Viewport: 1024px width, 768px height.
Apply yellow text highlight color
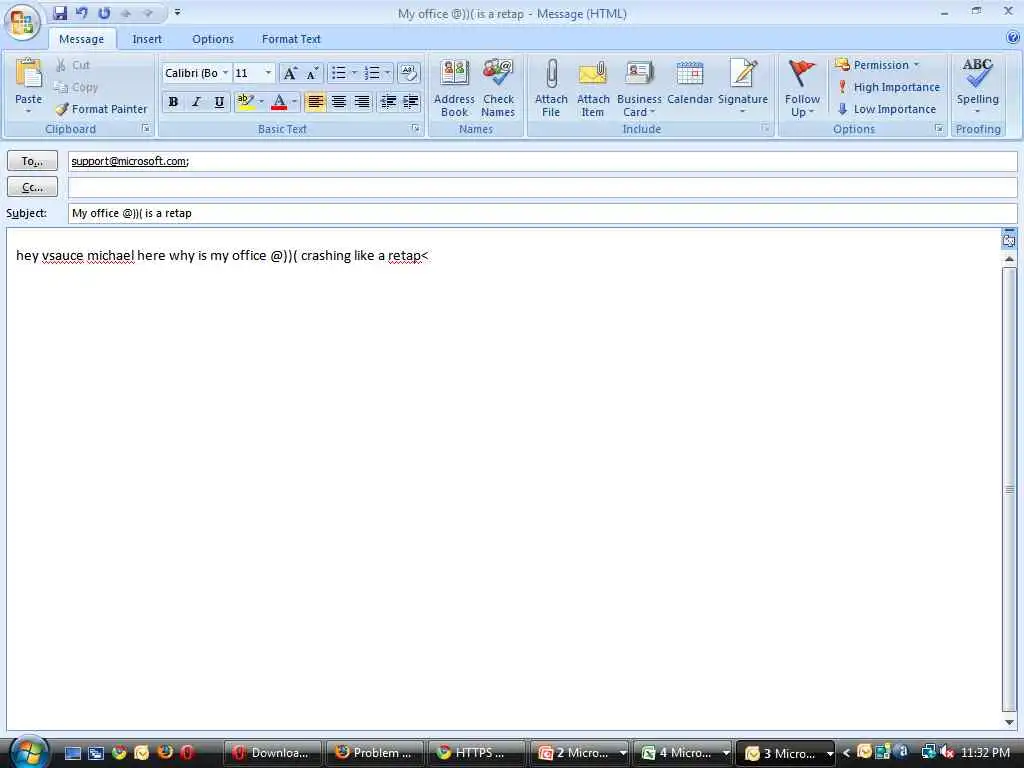click(x=246, y=102)
